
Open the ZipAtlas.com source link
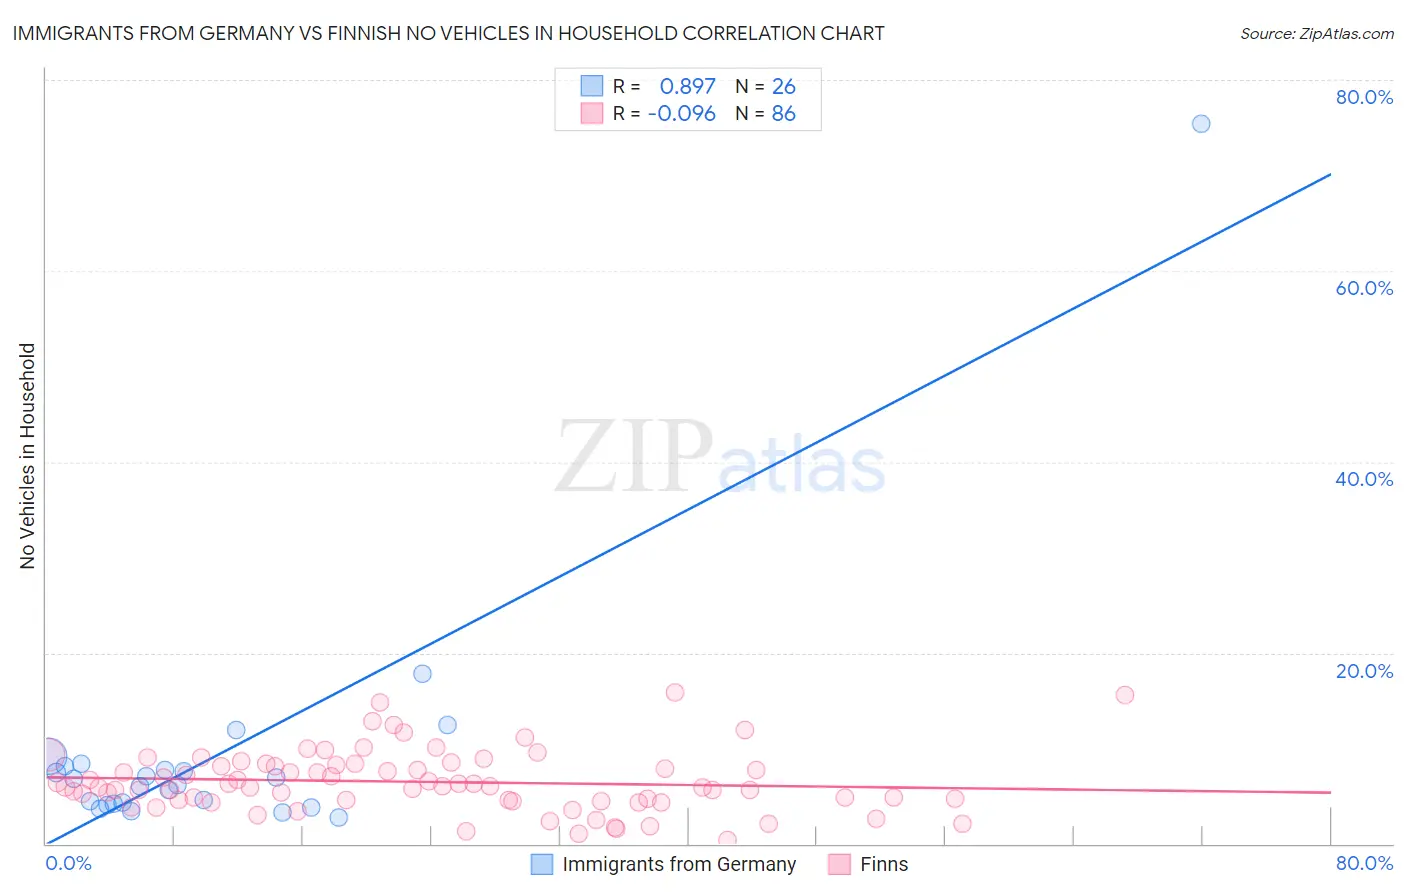[1317, 33]
